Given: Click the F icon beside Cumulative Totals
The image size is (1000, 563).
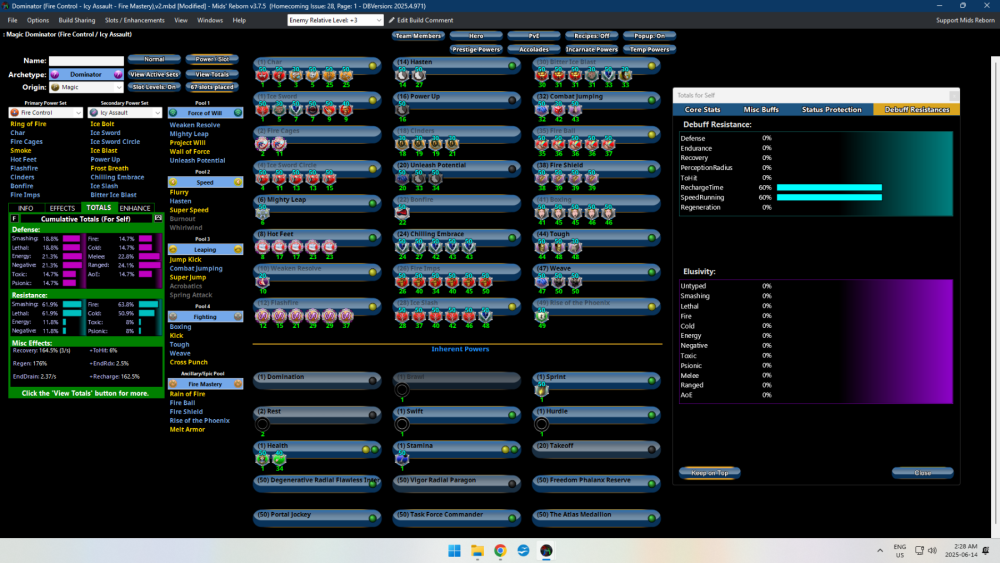Looking at the screenshot, I should coord(14,219).
